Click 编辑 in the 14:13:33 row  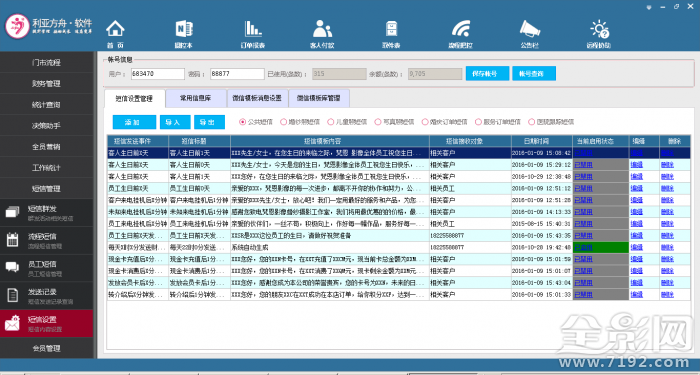point(637,212)
